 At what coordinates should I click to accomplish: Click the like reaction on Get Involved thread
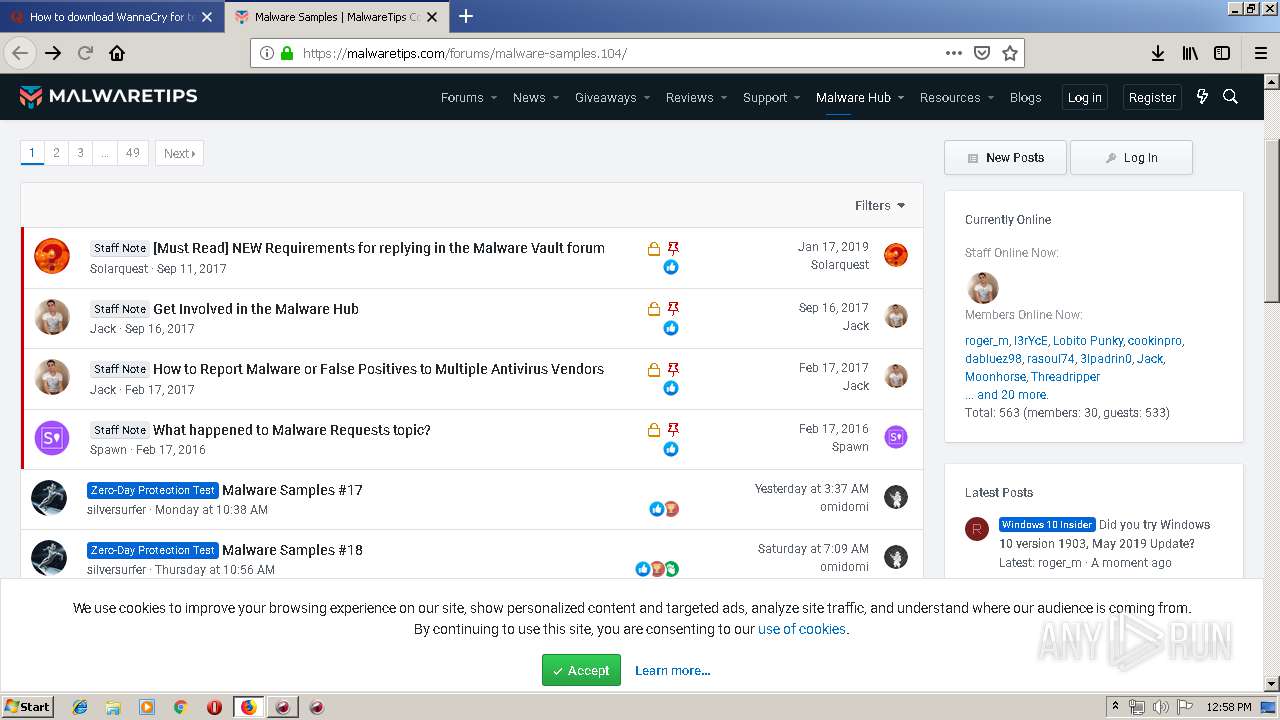[671, 328]
